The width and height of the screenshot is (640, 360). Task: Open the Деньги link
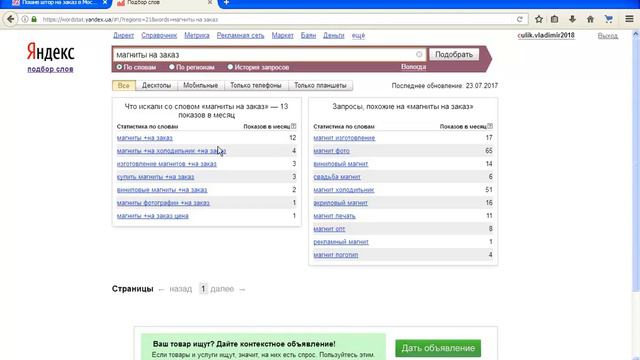pos(333,36)
